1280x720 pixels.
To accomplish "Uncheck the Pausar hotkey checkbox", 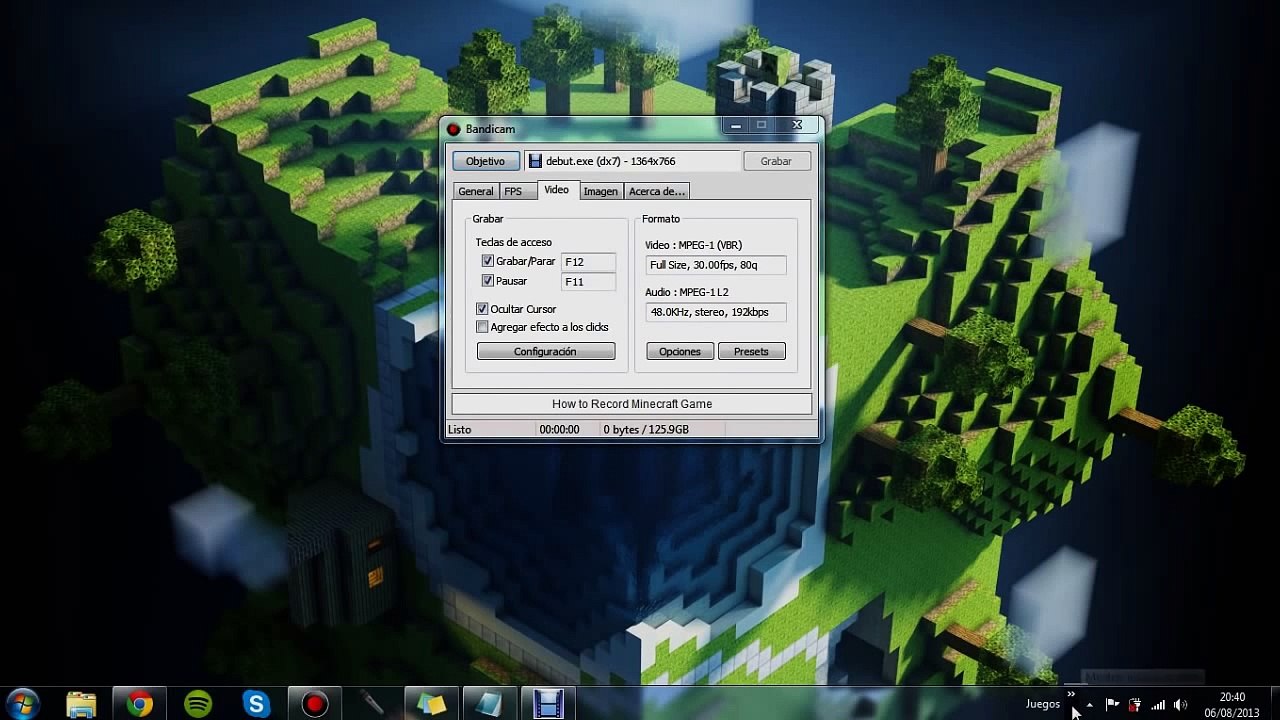I will tap(488, 281).
